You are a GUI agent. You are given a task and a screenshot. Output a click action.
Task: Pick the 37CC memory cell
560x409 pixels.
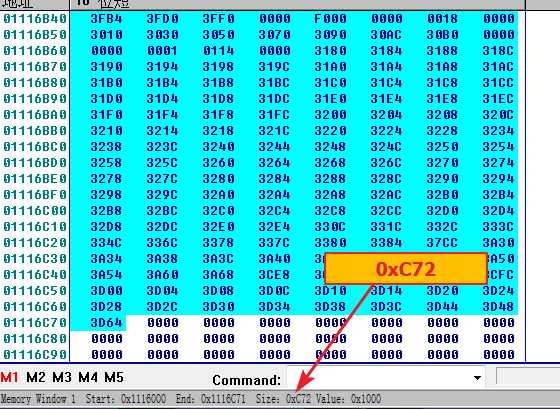click(x=442, y=243)
